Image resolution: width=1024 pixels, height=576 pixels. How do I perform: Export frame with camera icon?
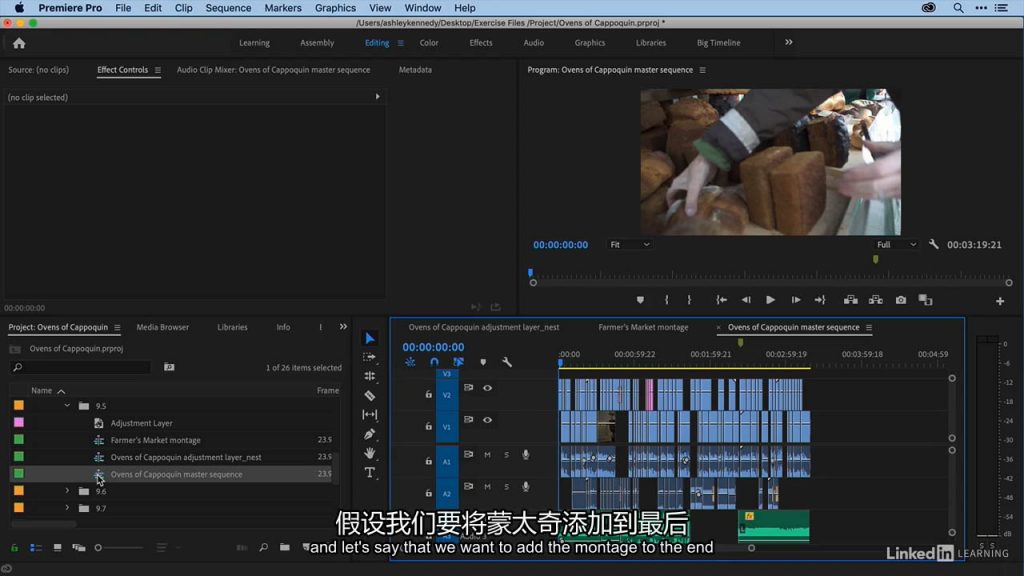pos(901,300)
